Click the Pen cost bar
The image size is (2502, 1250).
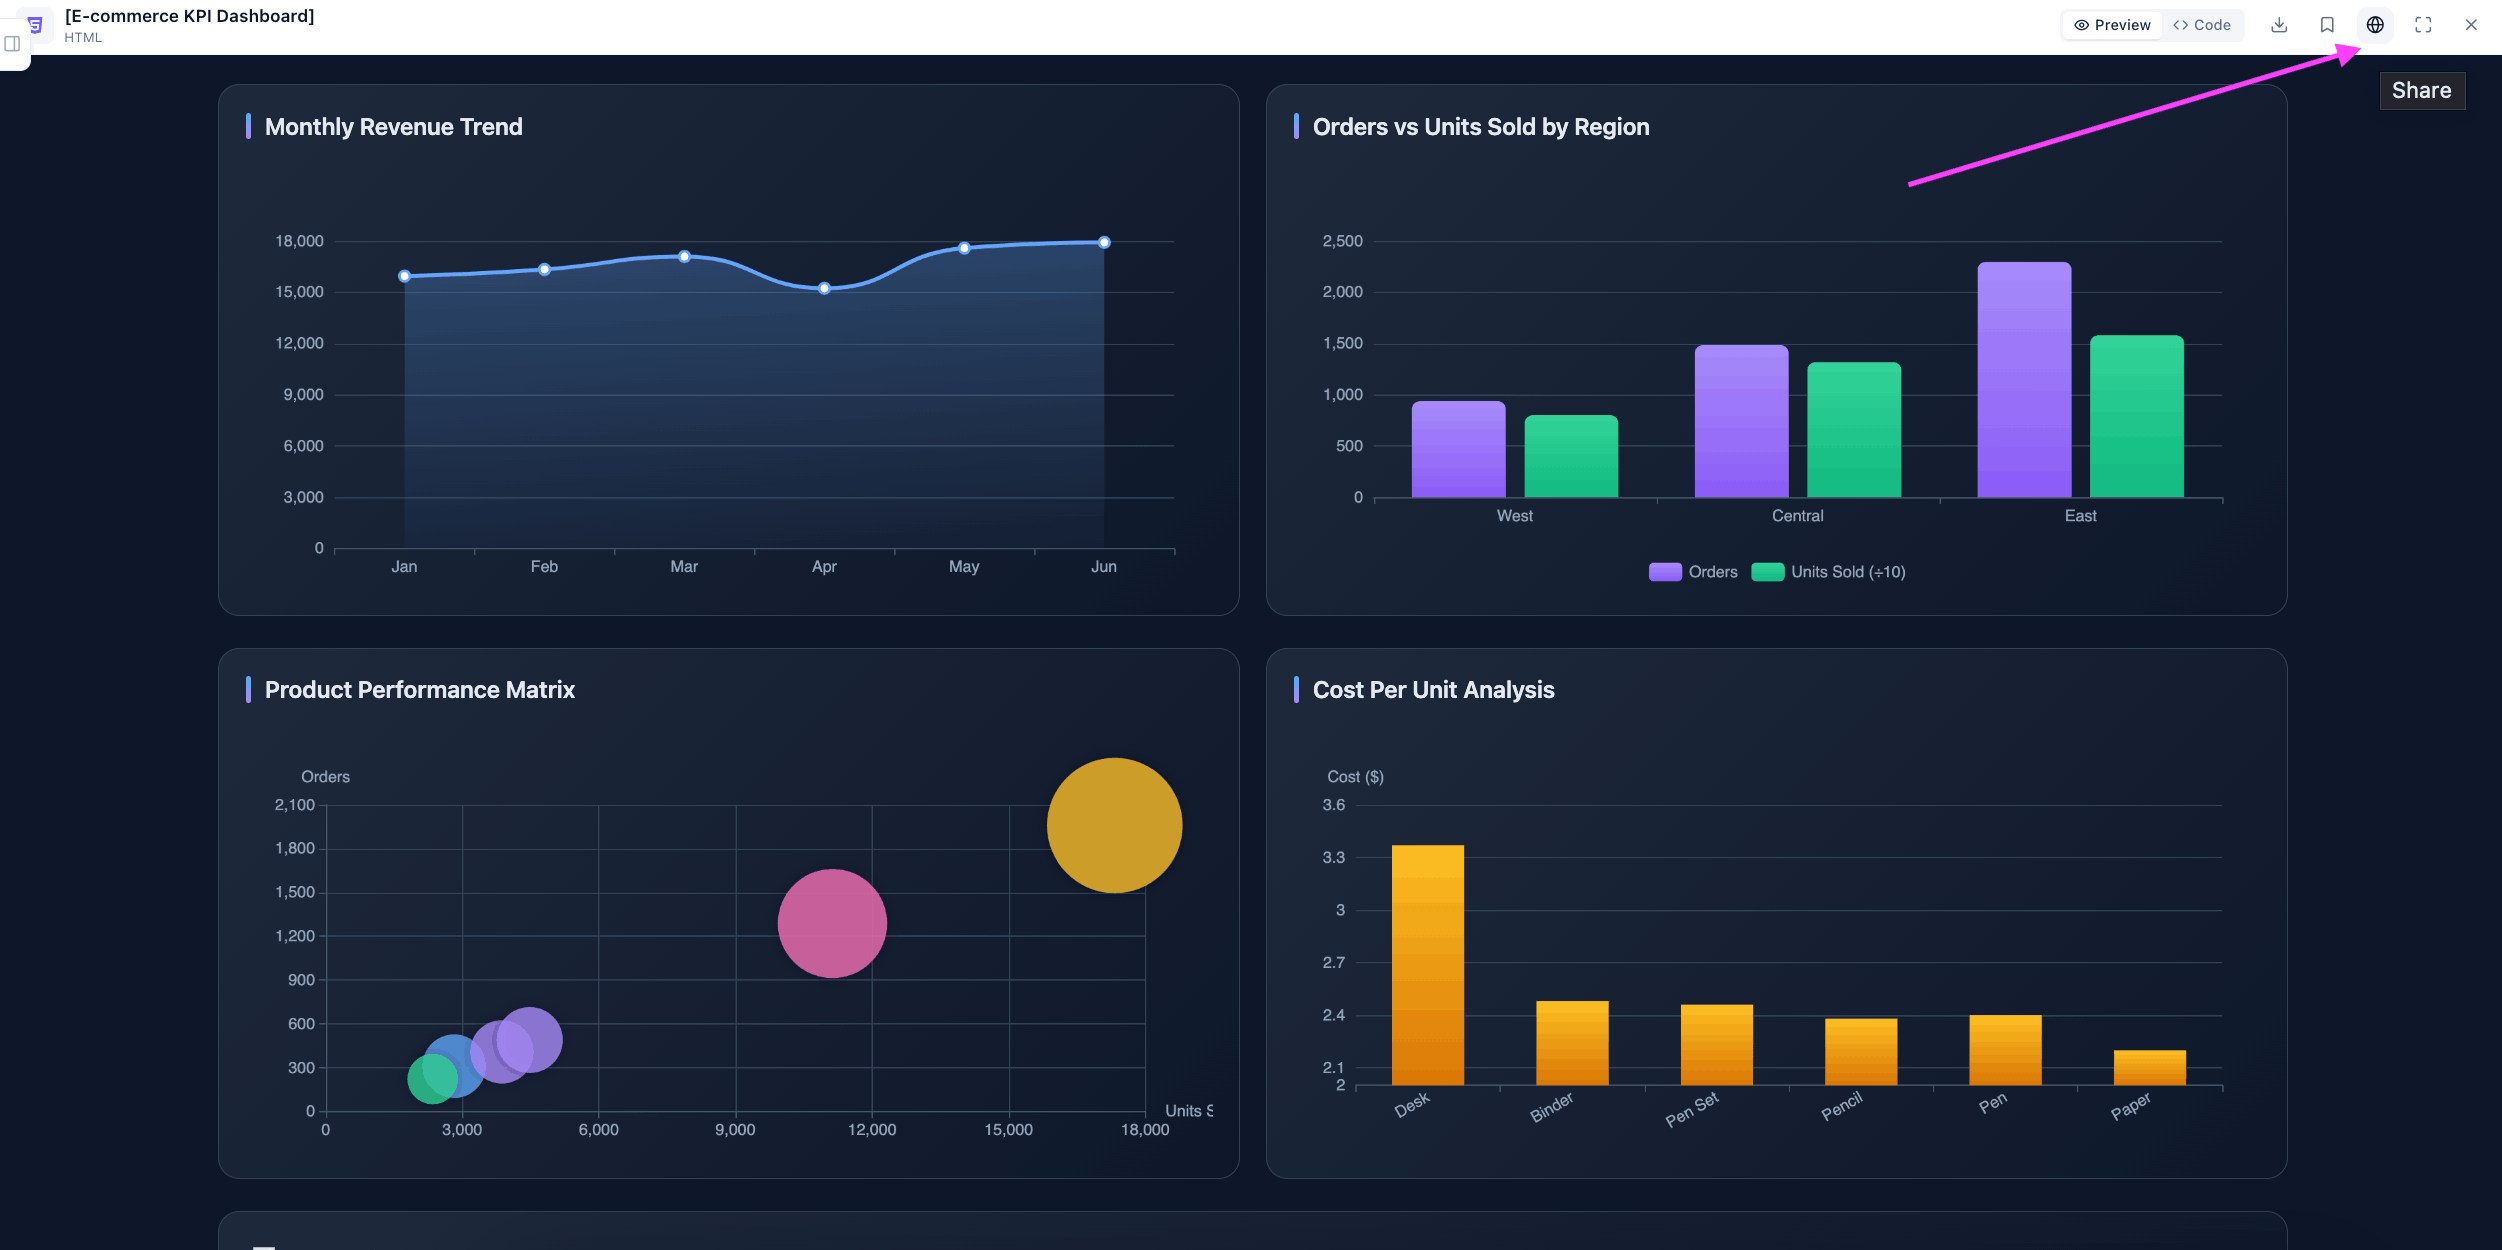point(2005,1050)
